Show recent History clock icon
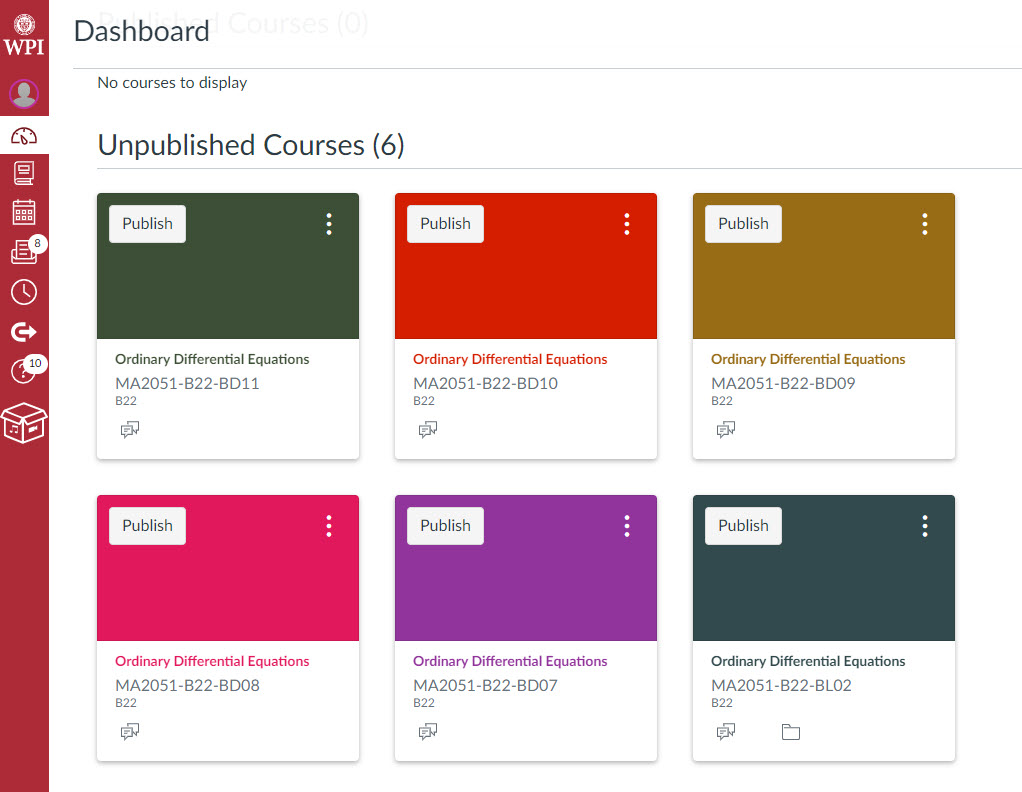This screenshot has width=1022, height=792. 24,292
